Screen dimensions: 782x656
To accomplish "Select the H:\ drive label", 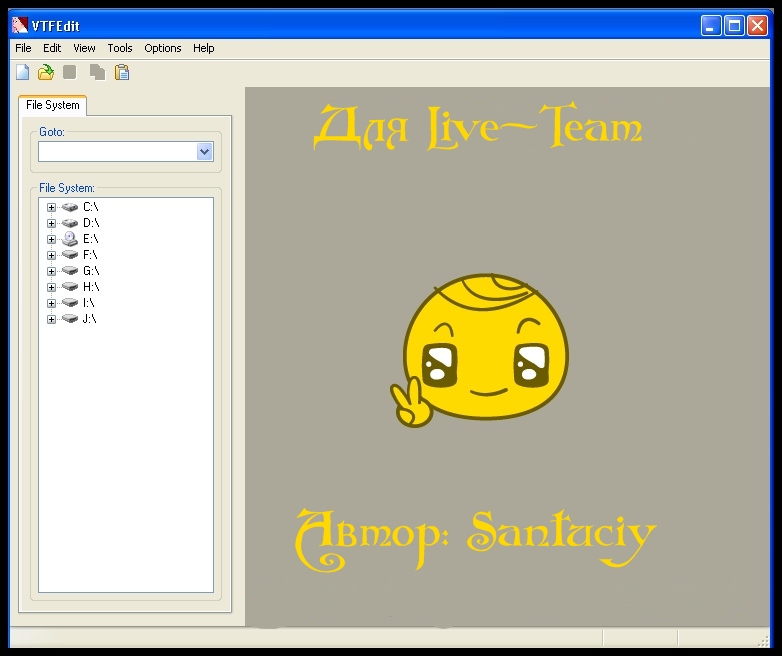I will pos(91,287).
